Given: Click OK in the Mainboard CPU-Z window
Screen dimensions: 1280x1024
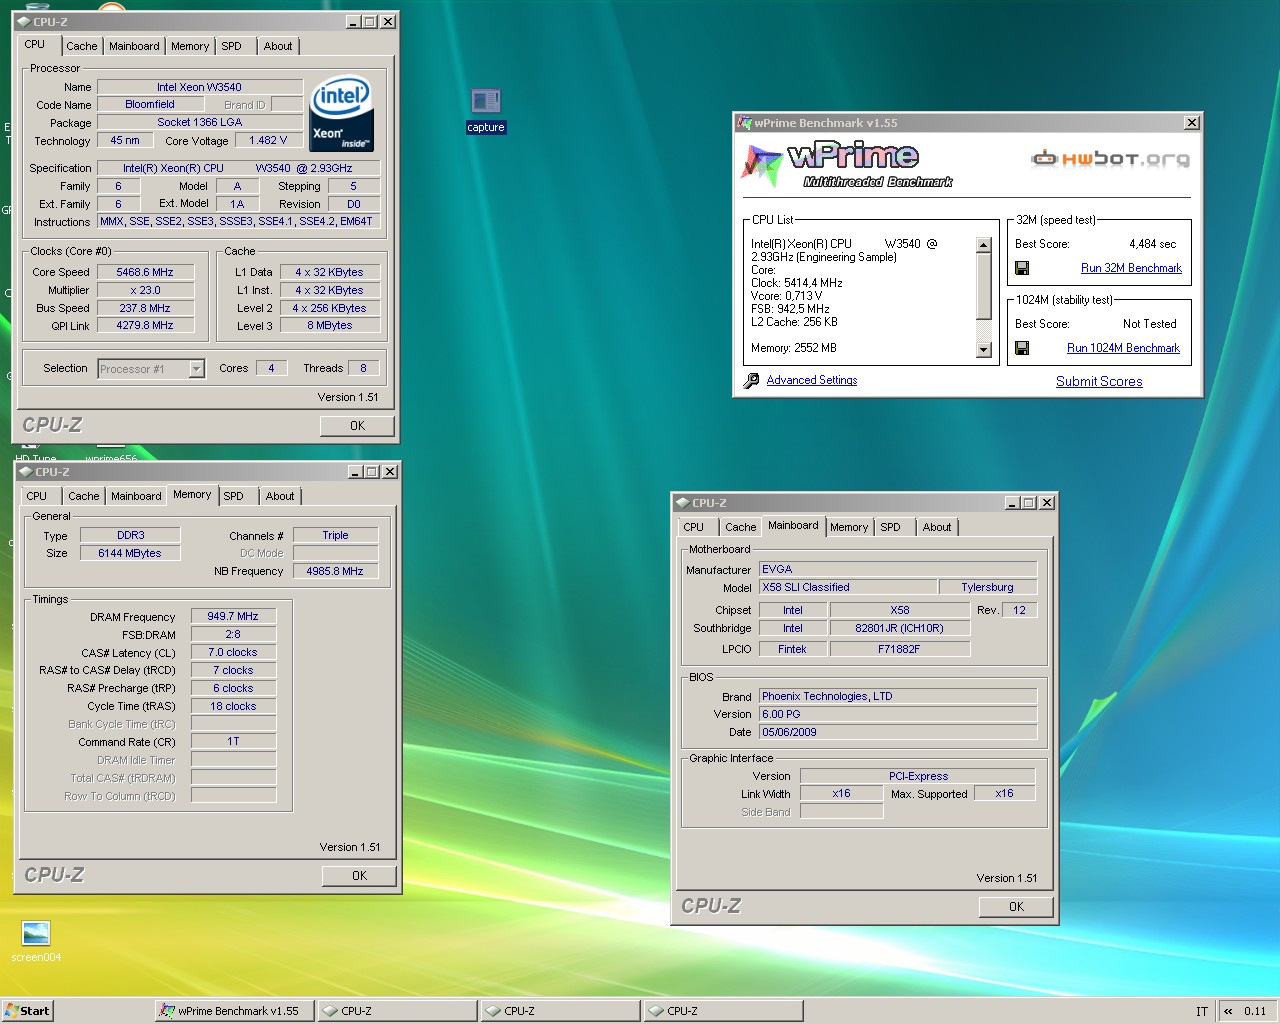Looking at the screenshot, I should click(1016, 907).
